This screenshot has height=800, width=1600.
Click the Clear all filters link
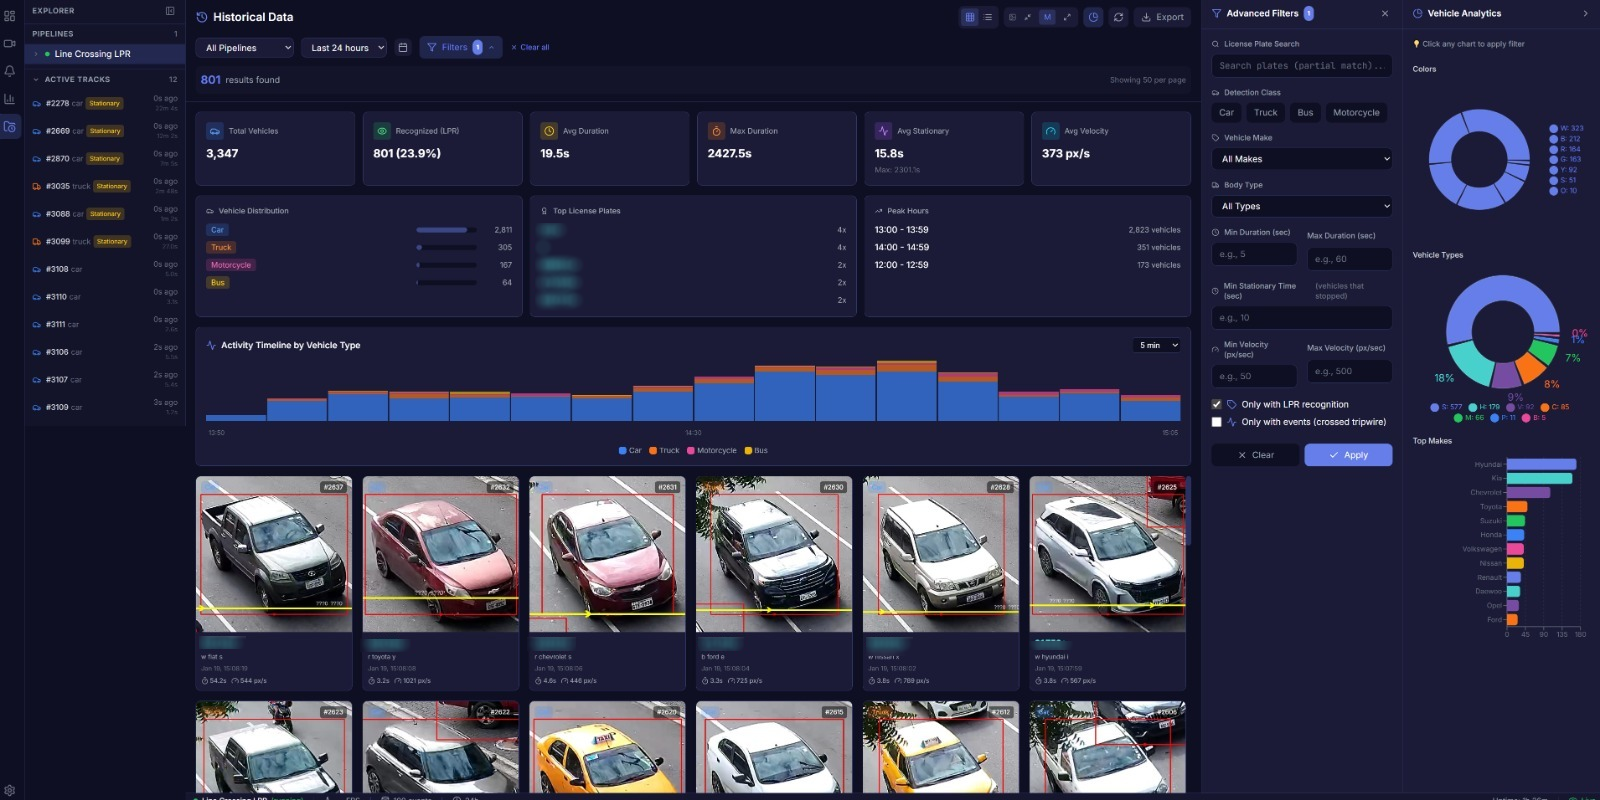[530, 48]
